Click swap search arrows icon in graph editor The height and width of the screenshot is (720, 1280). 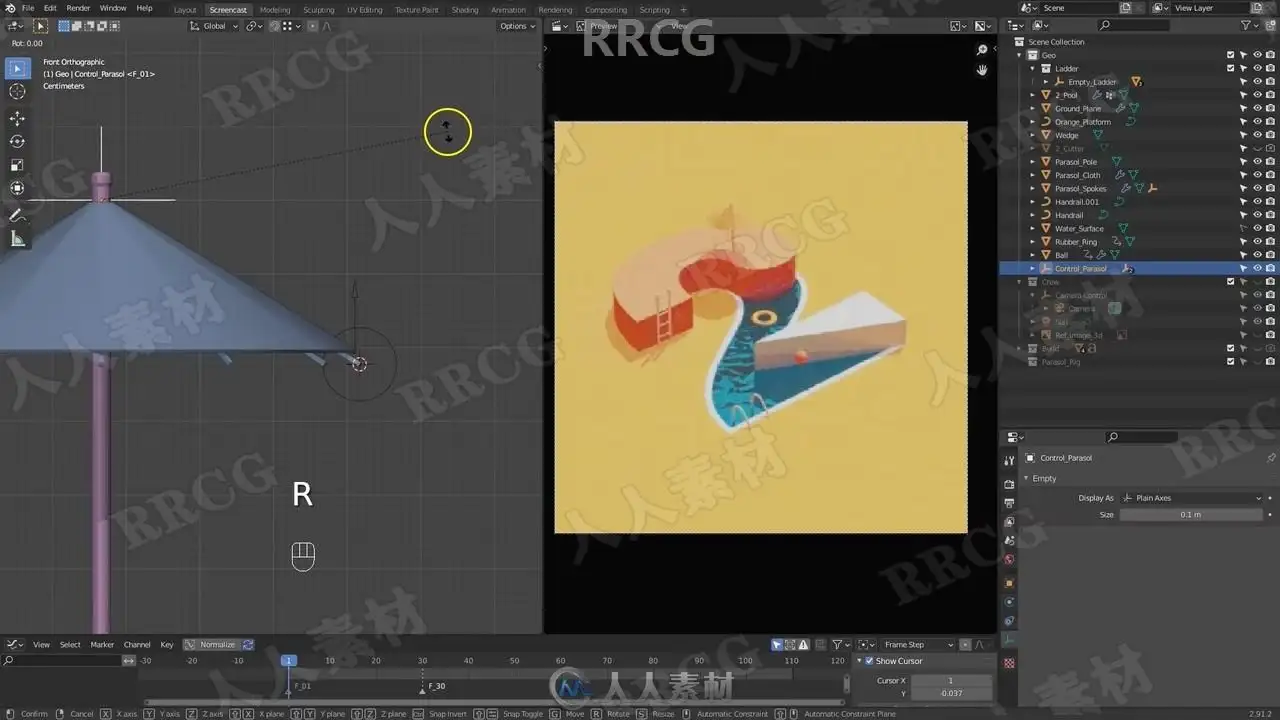click(x=129, y=661)
